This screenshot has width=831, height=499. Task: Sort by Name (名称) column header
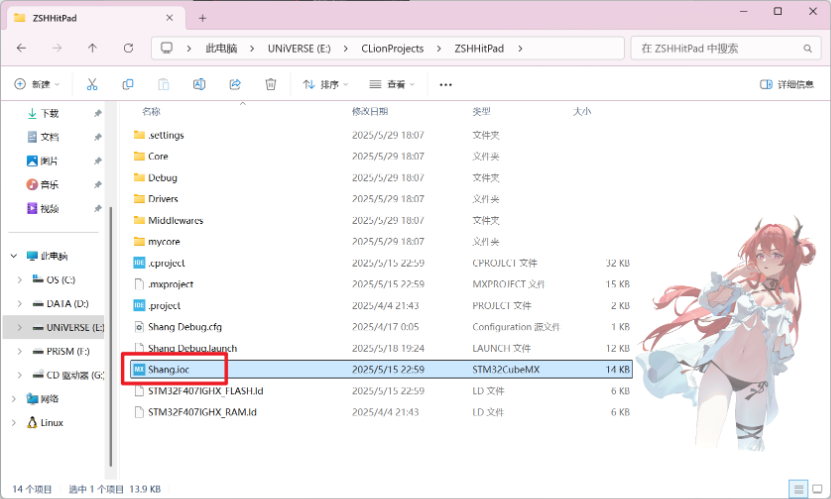[x=151, y=111]
